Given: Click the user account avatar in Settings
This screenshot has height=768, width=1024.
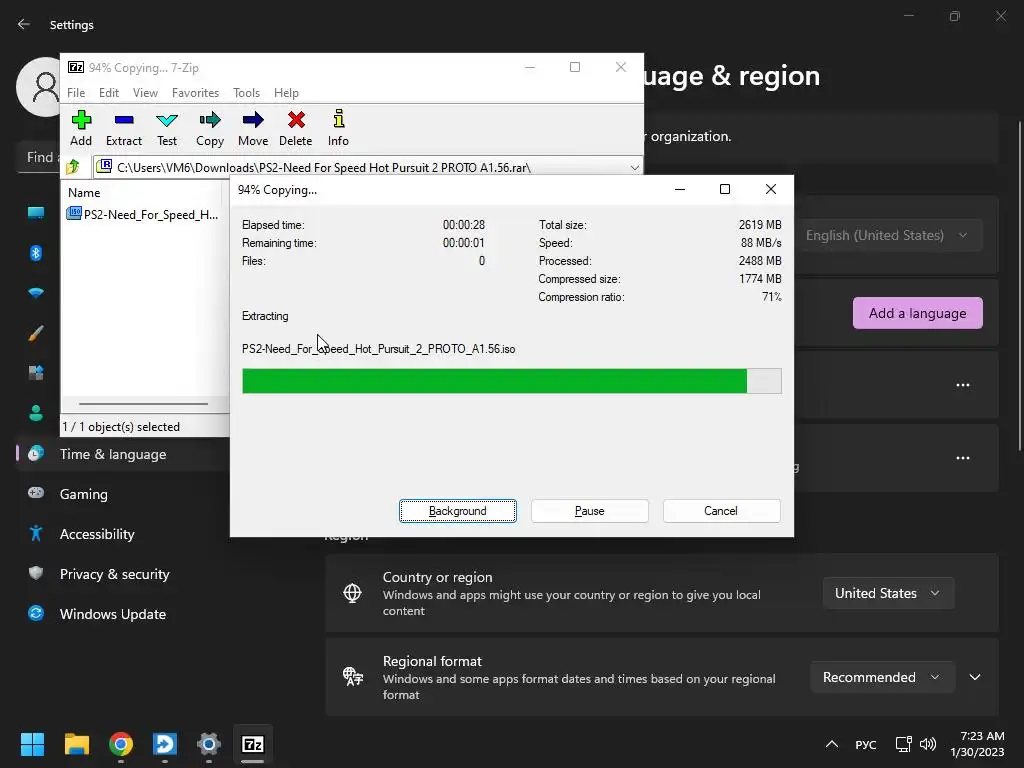Looking at the screenshot, I should pos(39,87).
